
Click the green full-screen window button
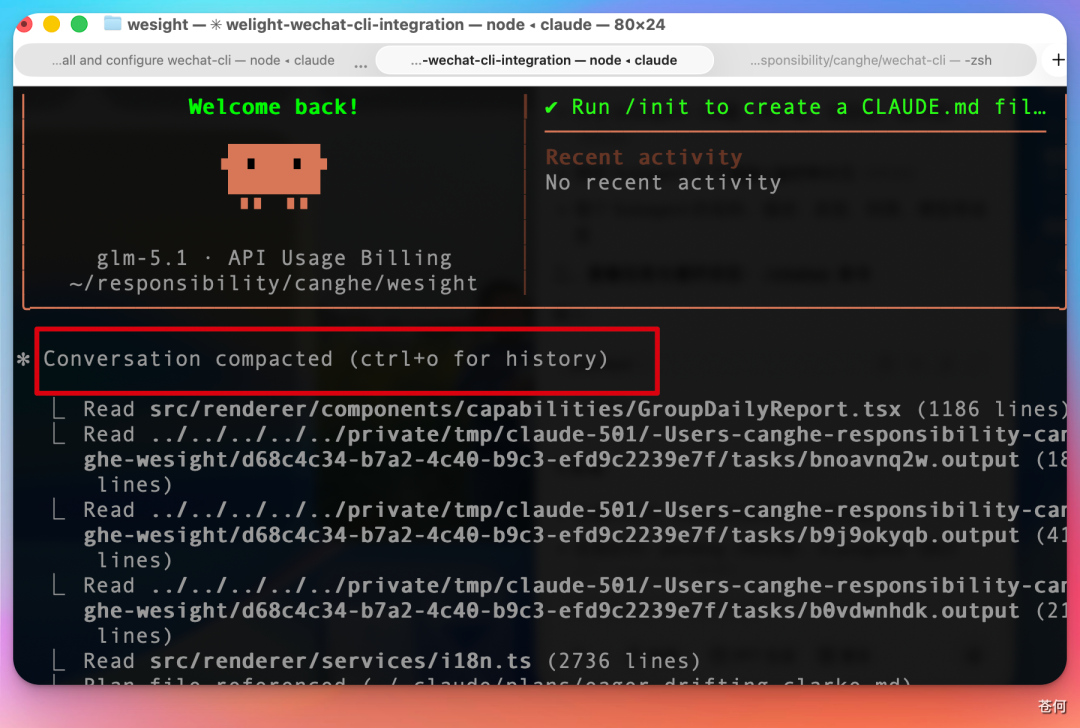(x=79, y=24)
